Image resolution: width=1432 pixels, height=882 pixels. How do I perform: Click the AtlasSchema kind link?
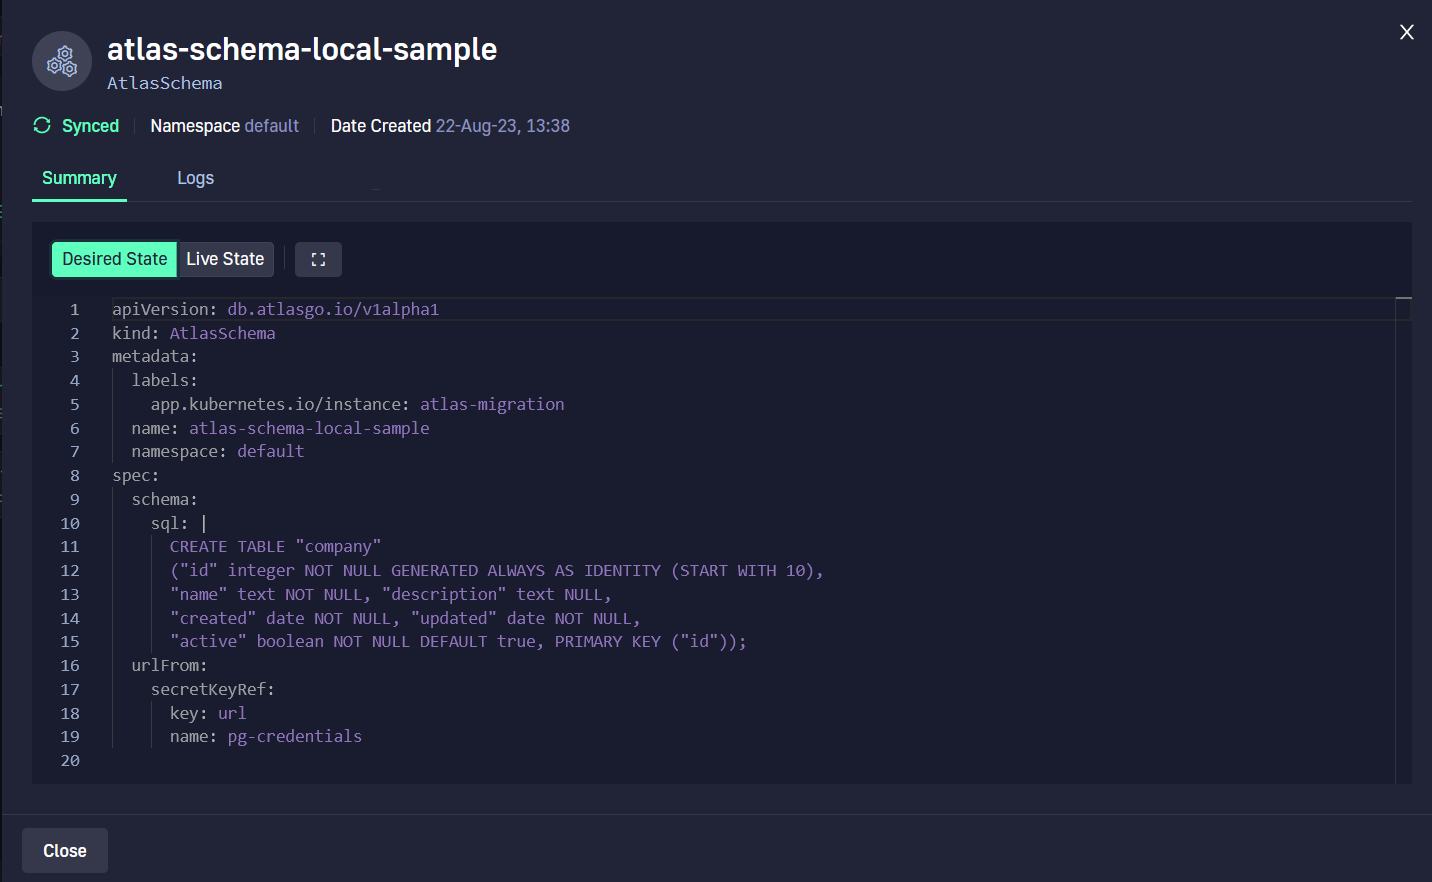[164, 83]
